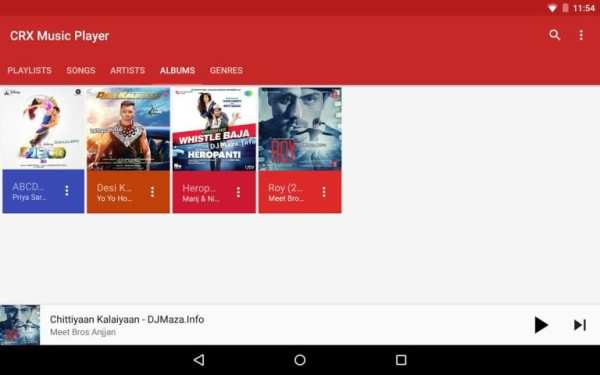
Task: Tap the 11:54 clock in status bar
Action: click(584, 8)
